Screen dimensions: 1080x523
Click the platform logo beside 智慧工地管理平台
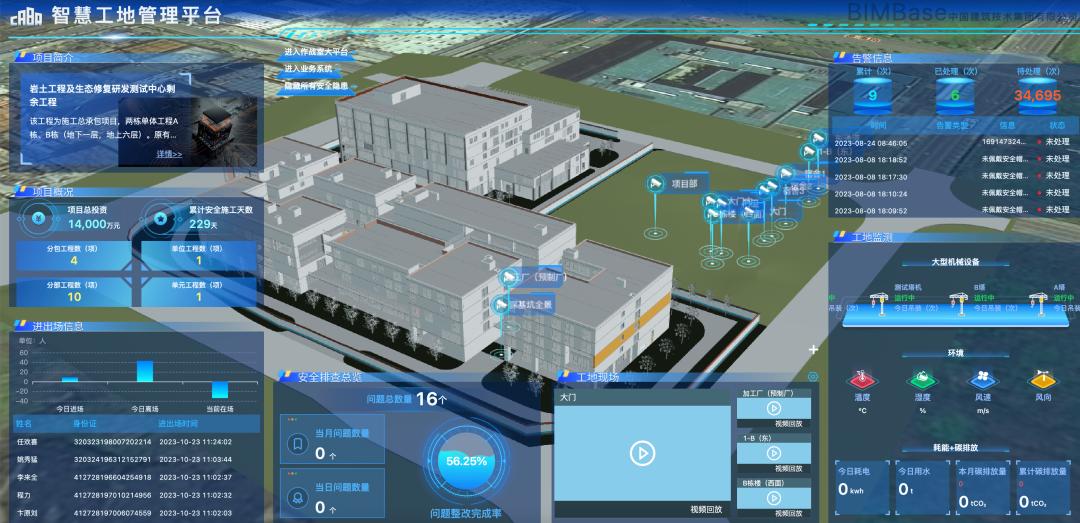tap(27, 17)
